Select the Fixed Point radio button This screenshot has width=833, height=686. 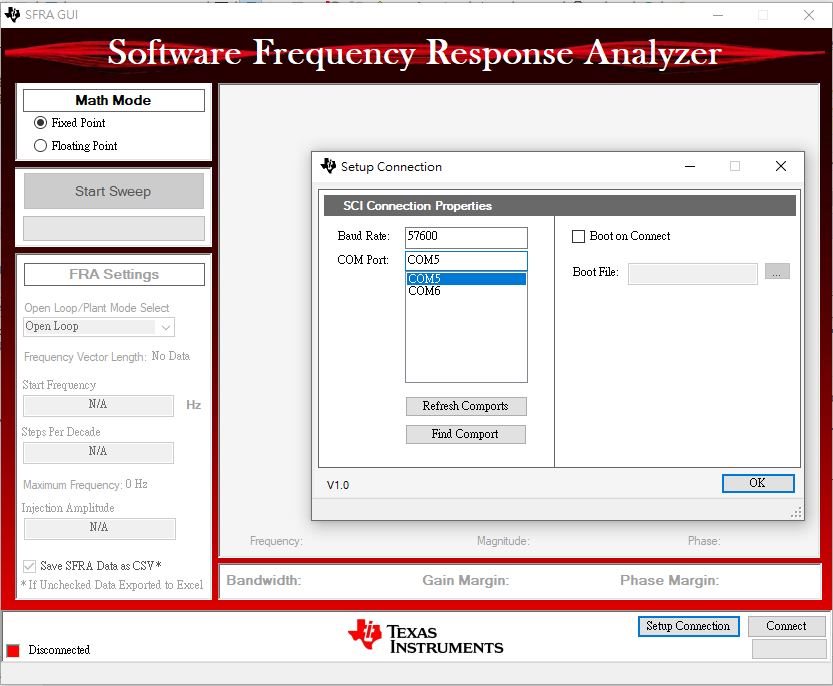(x=40, y=123)
